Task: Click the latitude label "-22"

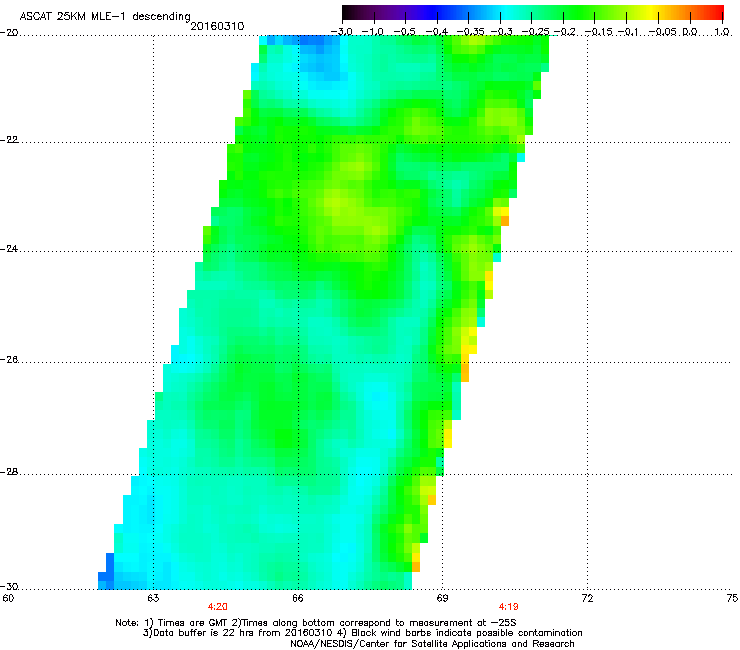Action: click(x=9, y=140)
